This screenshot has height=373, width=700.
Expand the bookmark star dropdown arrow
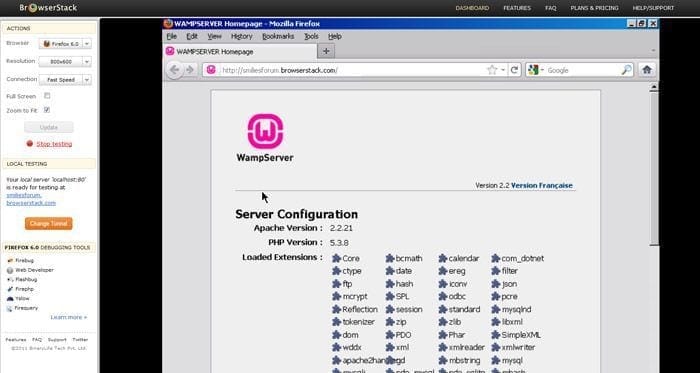click(503, 70)
